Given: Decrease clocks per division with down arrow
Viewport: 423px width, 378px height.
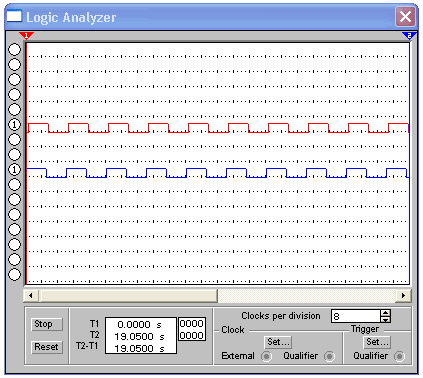Looking at the screenshot, I should pyautogui.click(x=386, y=319).
